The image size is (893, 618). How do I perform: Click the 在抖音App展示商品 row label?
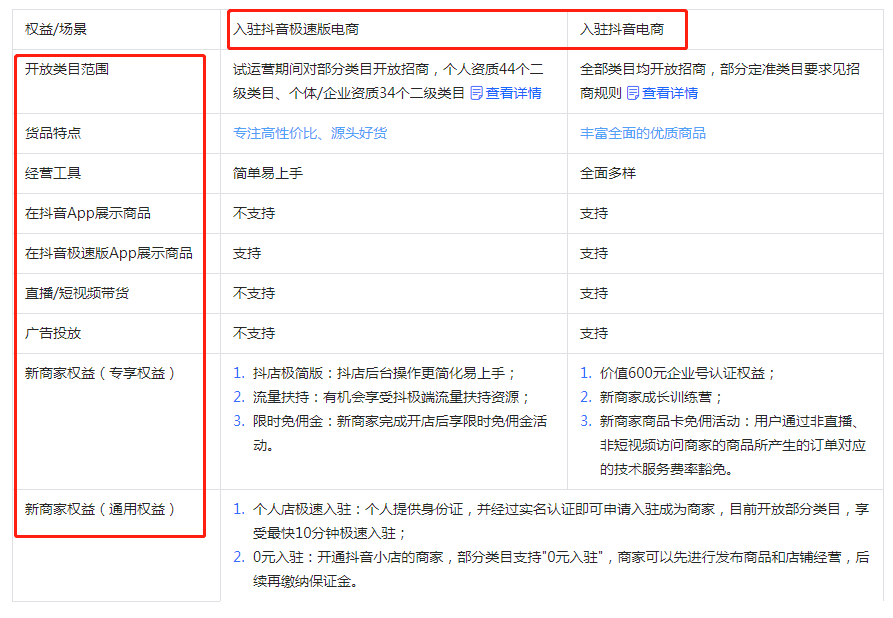[x=87, y=213]
